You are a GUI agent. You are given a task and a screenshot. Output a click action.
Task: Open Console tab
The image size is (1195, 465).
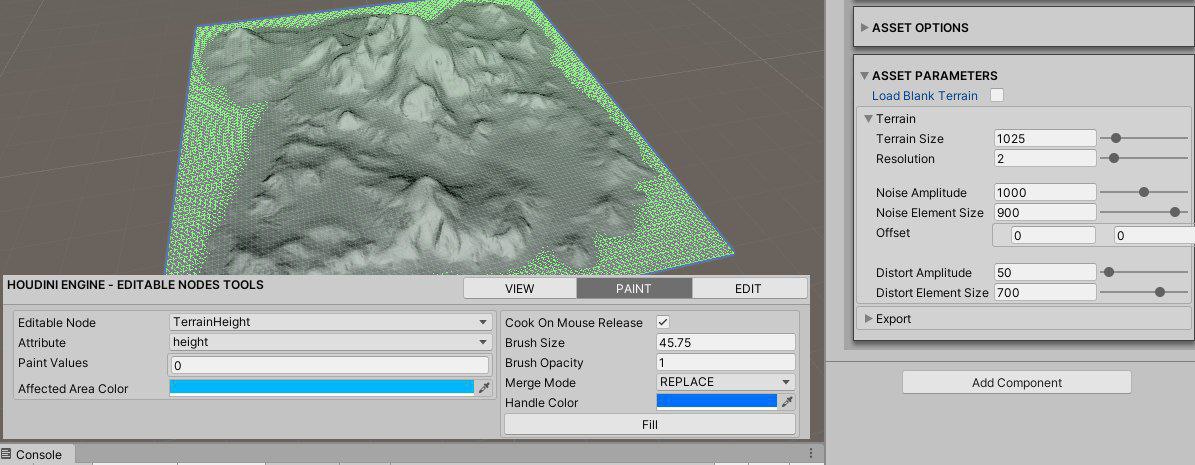37,454
